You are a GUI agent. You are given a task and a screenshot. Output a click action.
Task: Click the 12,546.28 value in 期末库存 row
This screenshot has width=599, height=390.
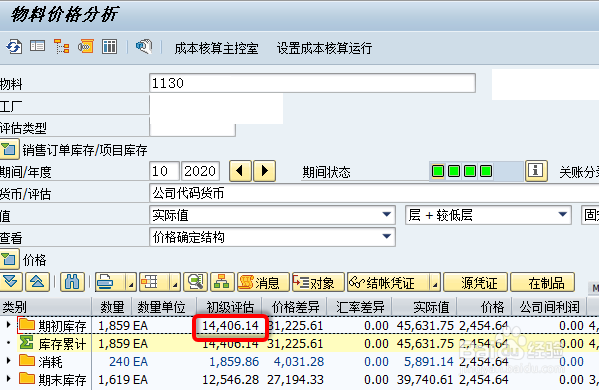click(230, 379)
